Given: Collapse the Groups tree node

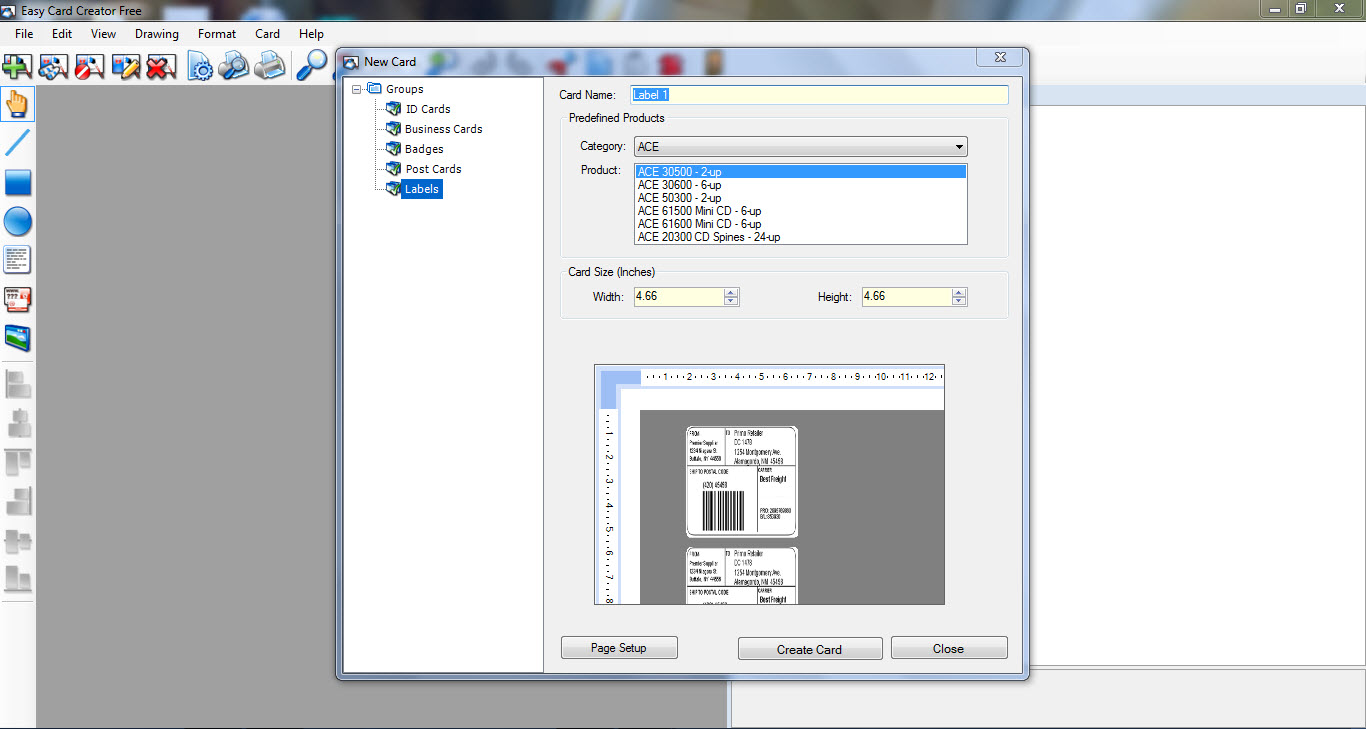Looking at the screenshot, I should click(x=357, y=89).
